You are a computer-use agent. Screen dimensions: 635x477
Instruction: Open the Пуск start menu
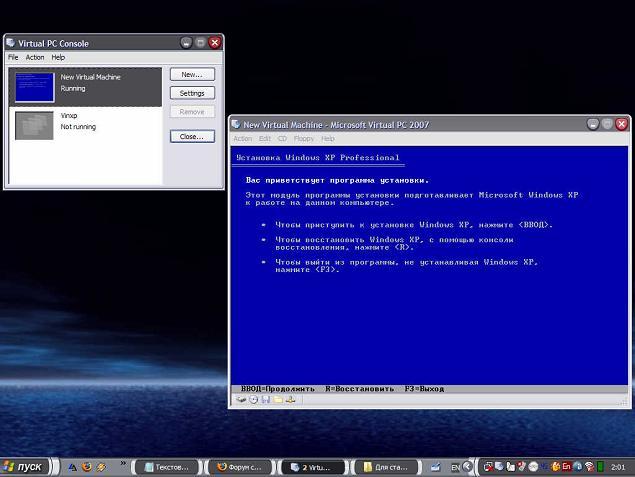(24, 467)
